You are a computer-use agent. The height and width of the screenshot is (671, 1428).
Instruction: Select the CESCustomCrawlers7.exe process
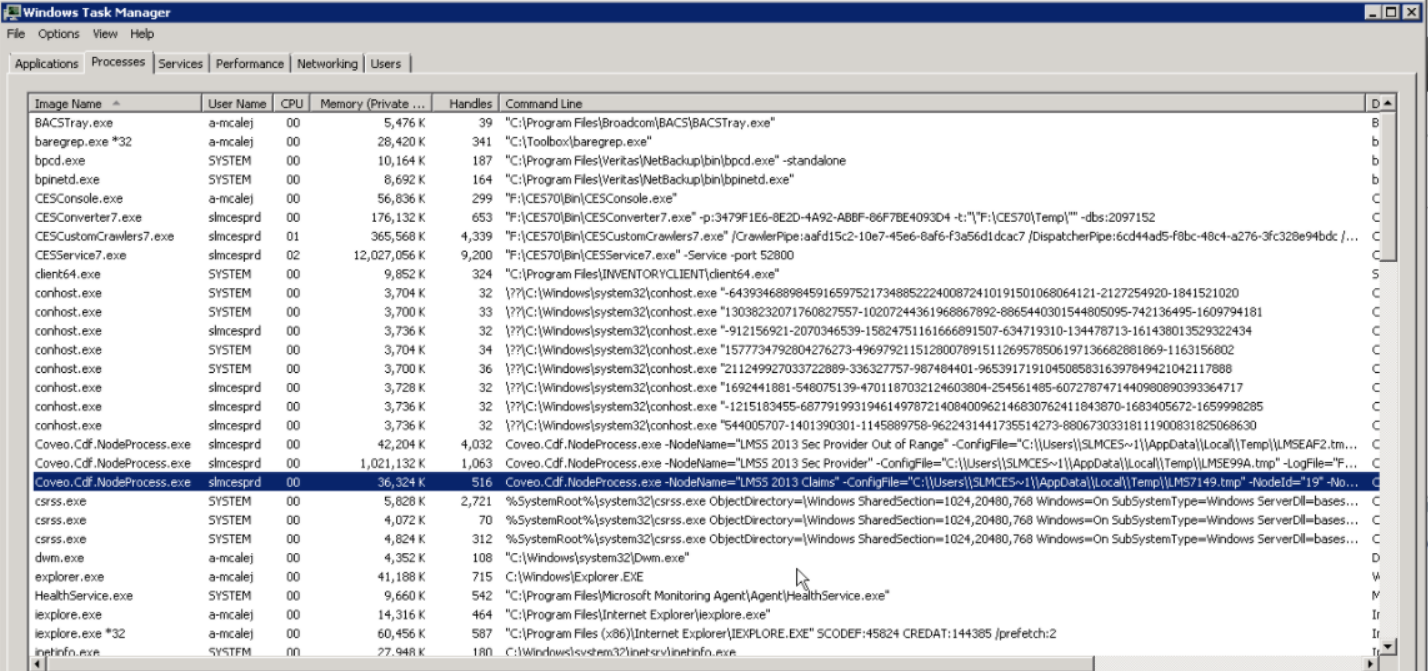tap(705, 236)
